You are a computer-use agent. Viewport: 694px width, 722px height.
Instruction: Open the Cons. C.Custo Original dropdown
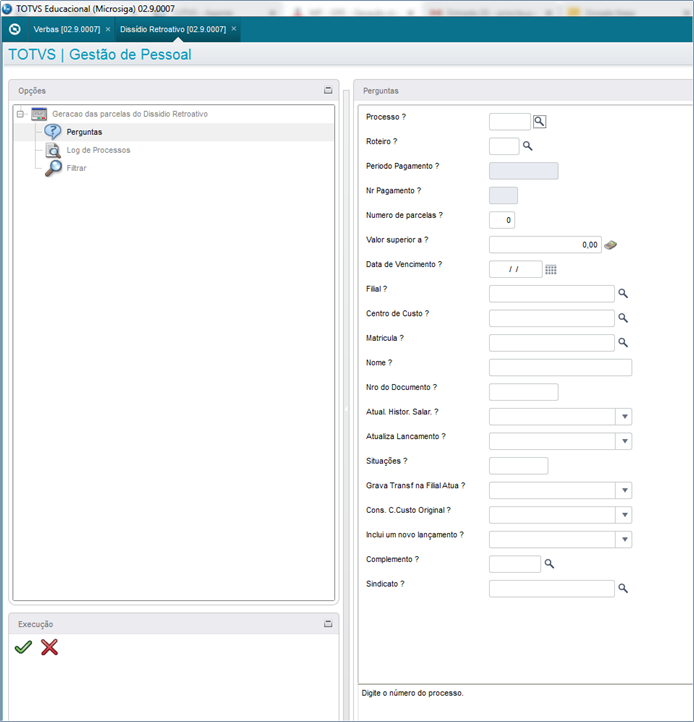click(624, 515)
